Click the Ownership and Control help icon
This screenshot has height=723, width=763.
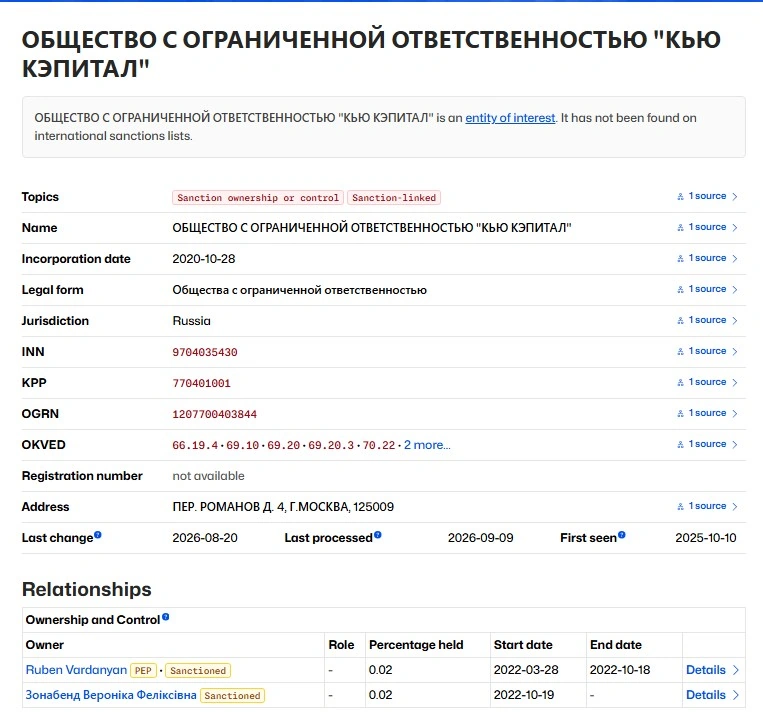click(x=165, y=616)
